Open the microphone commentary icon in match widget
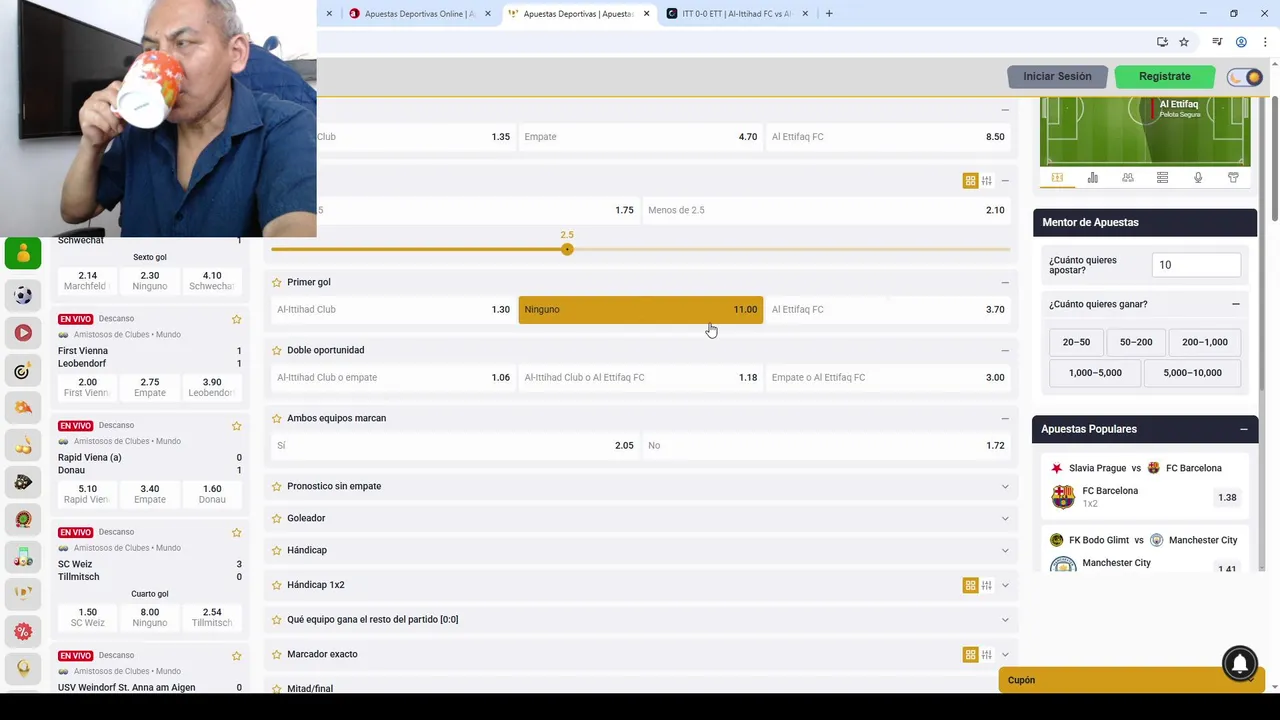Viewport: 1280px width, 720px height. pyautogui.click(x=1198, y=178)
